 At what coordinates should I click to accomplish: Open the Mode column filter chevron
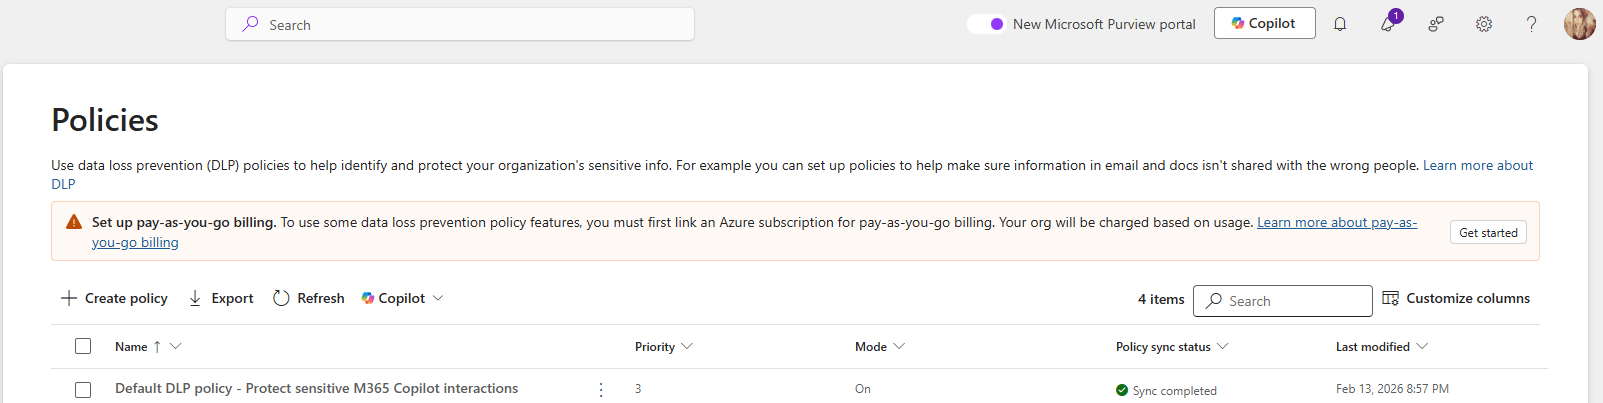(x=899, y=347)
